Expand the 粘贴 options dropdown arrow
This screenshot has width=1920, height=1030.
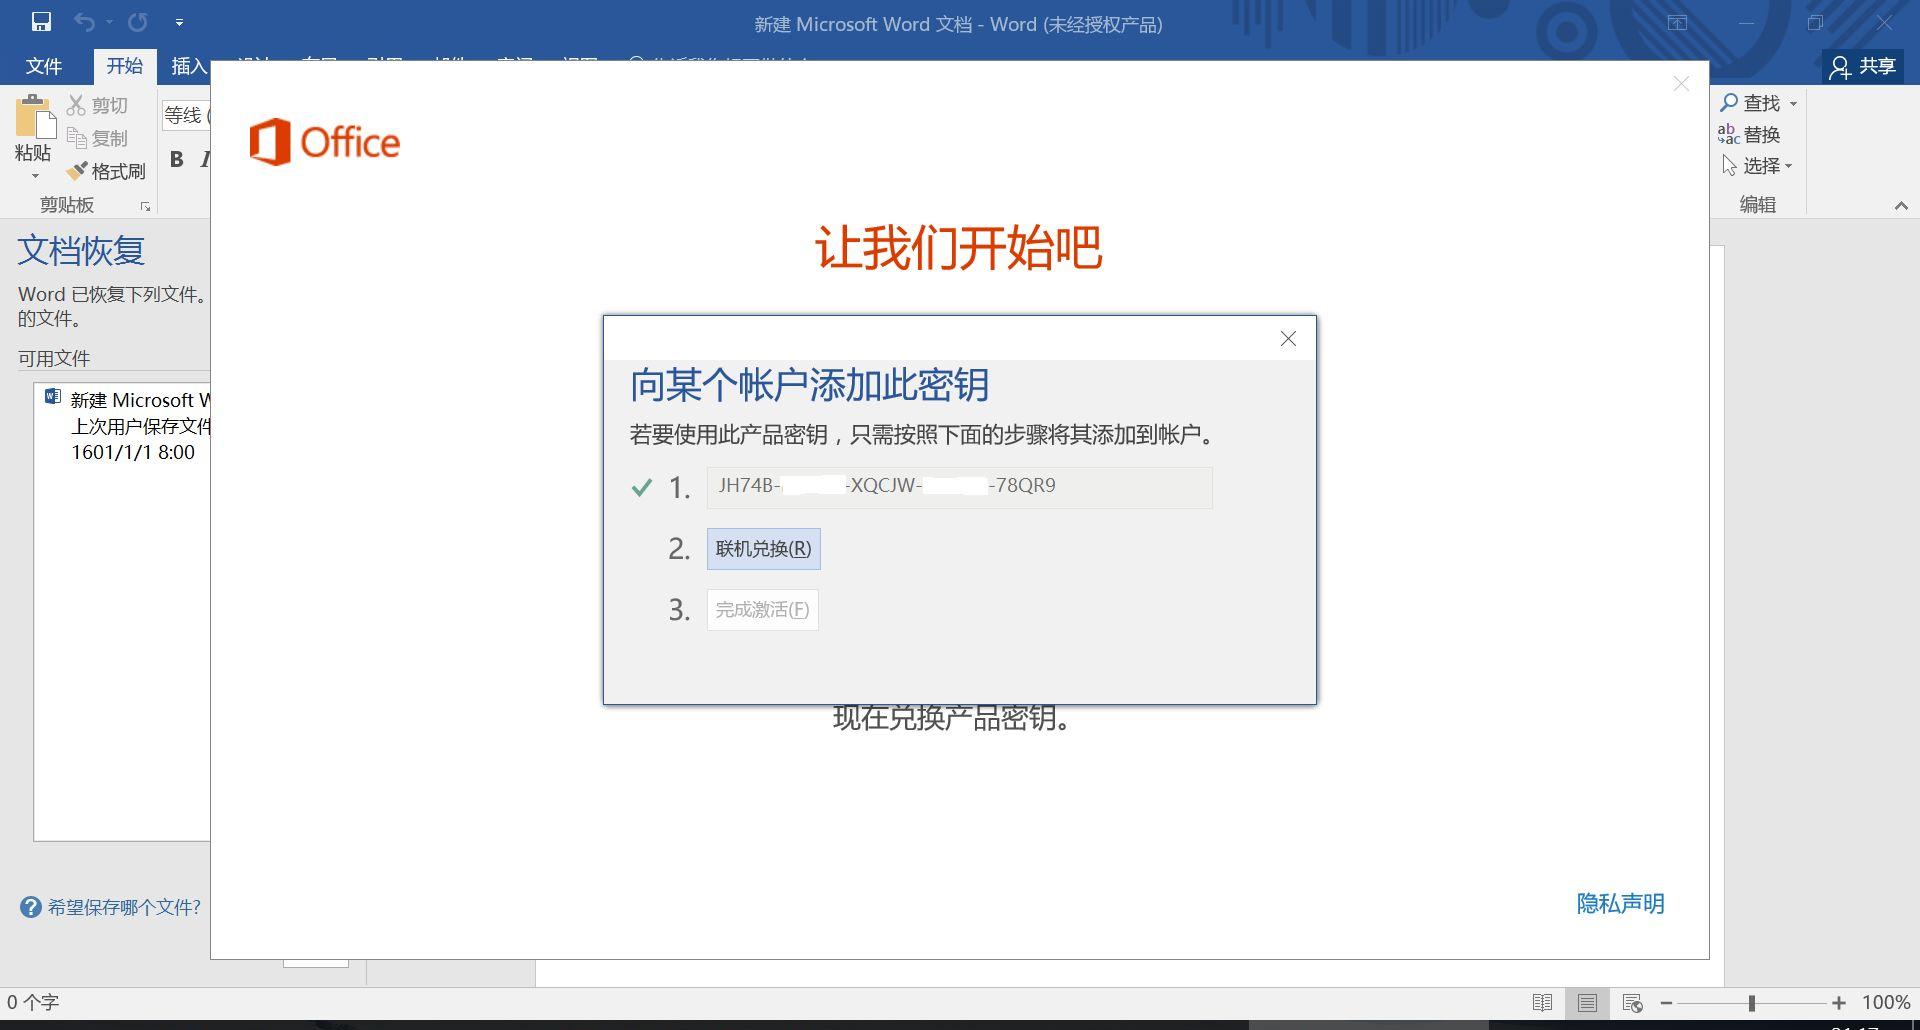point(34,176)
